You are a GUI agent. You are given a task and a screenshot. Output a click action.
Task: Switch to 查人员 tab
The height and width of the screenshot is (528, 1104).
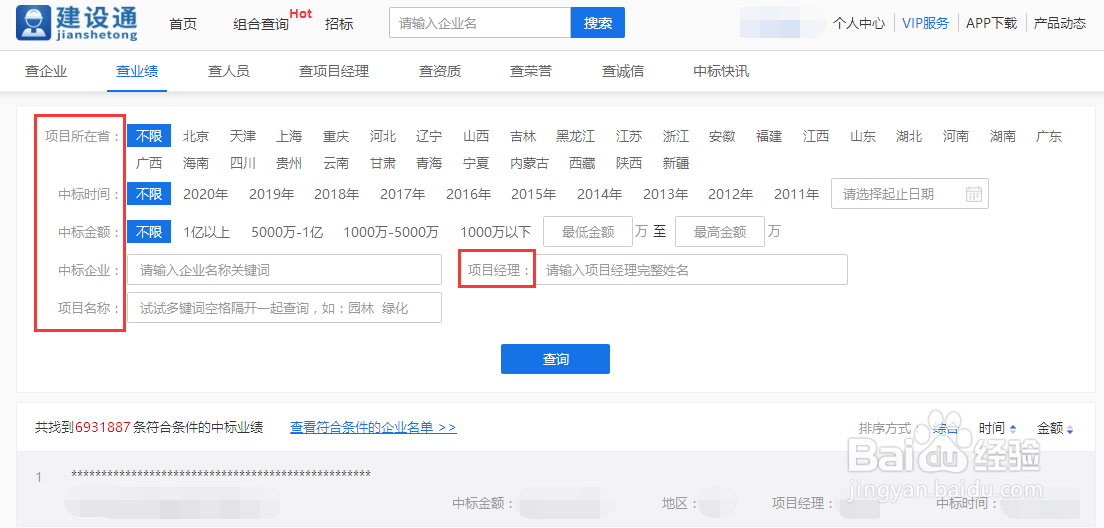229,71
